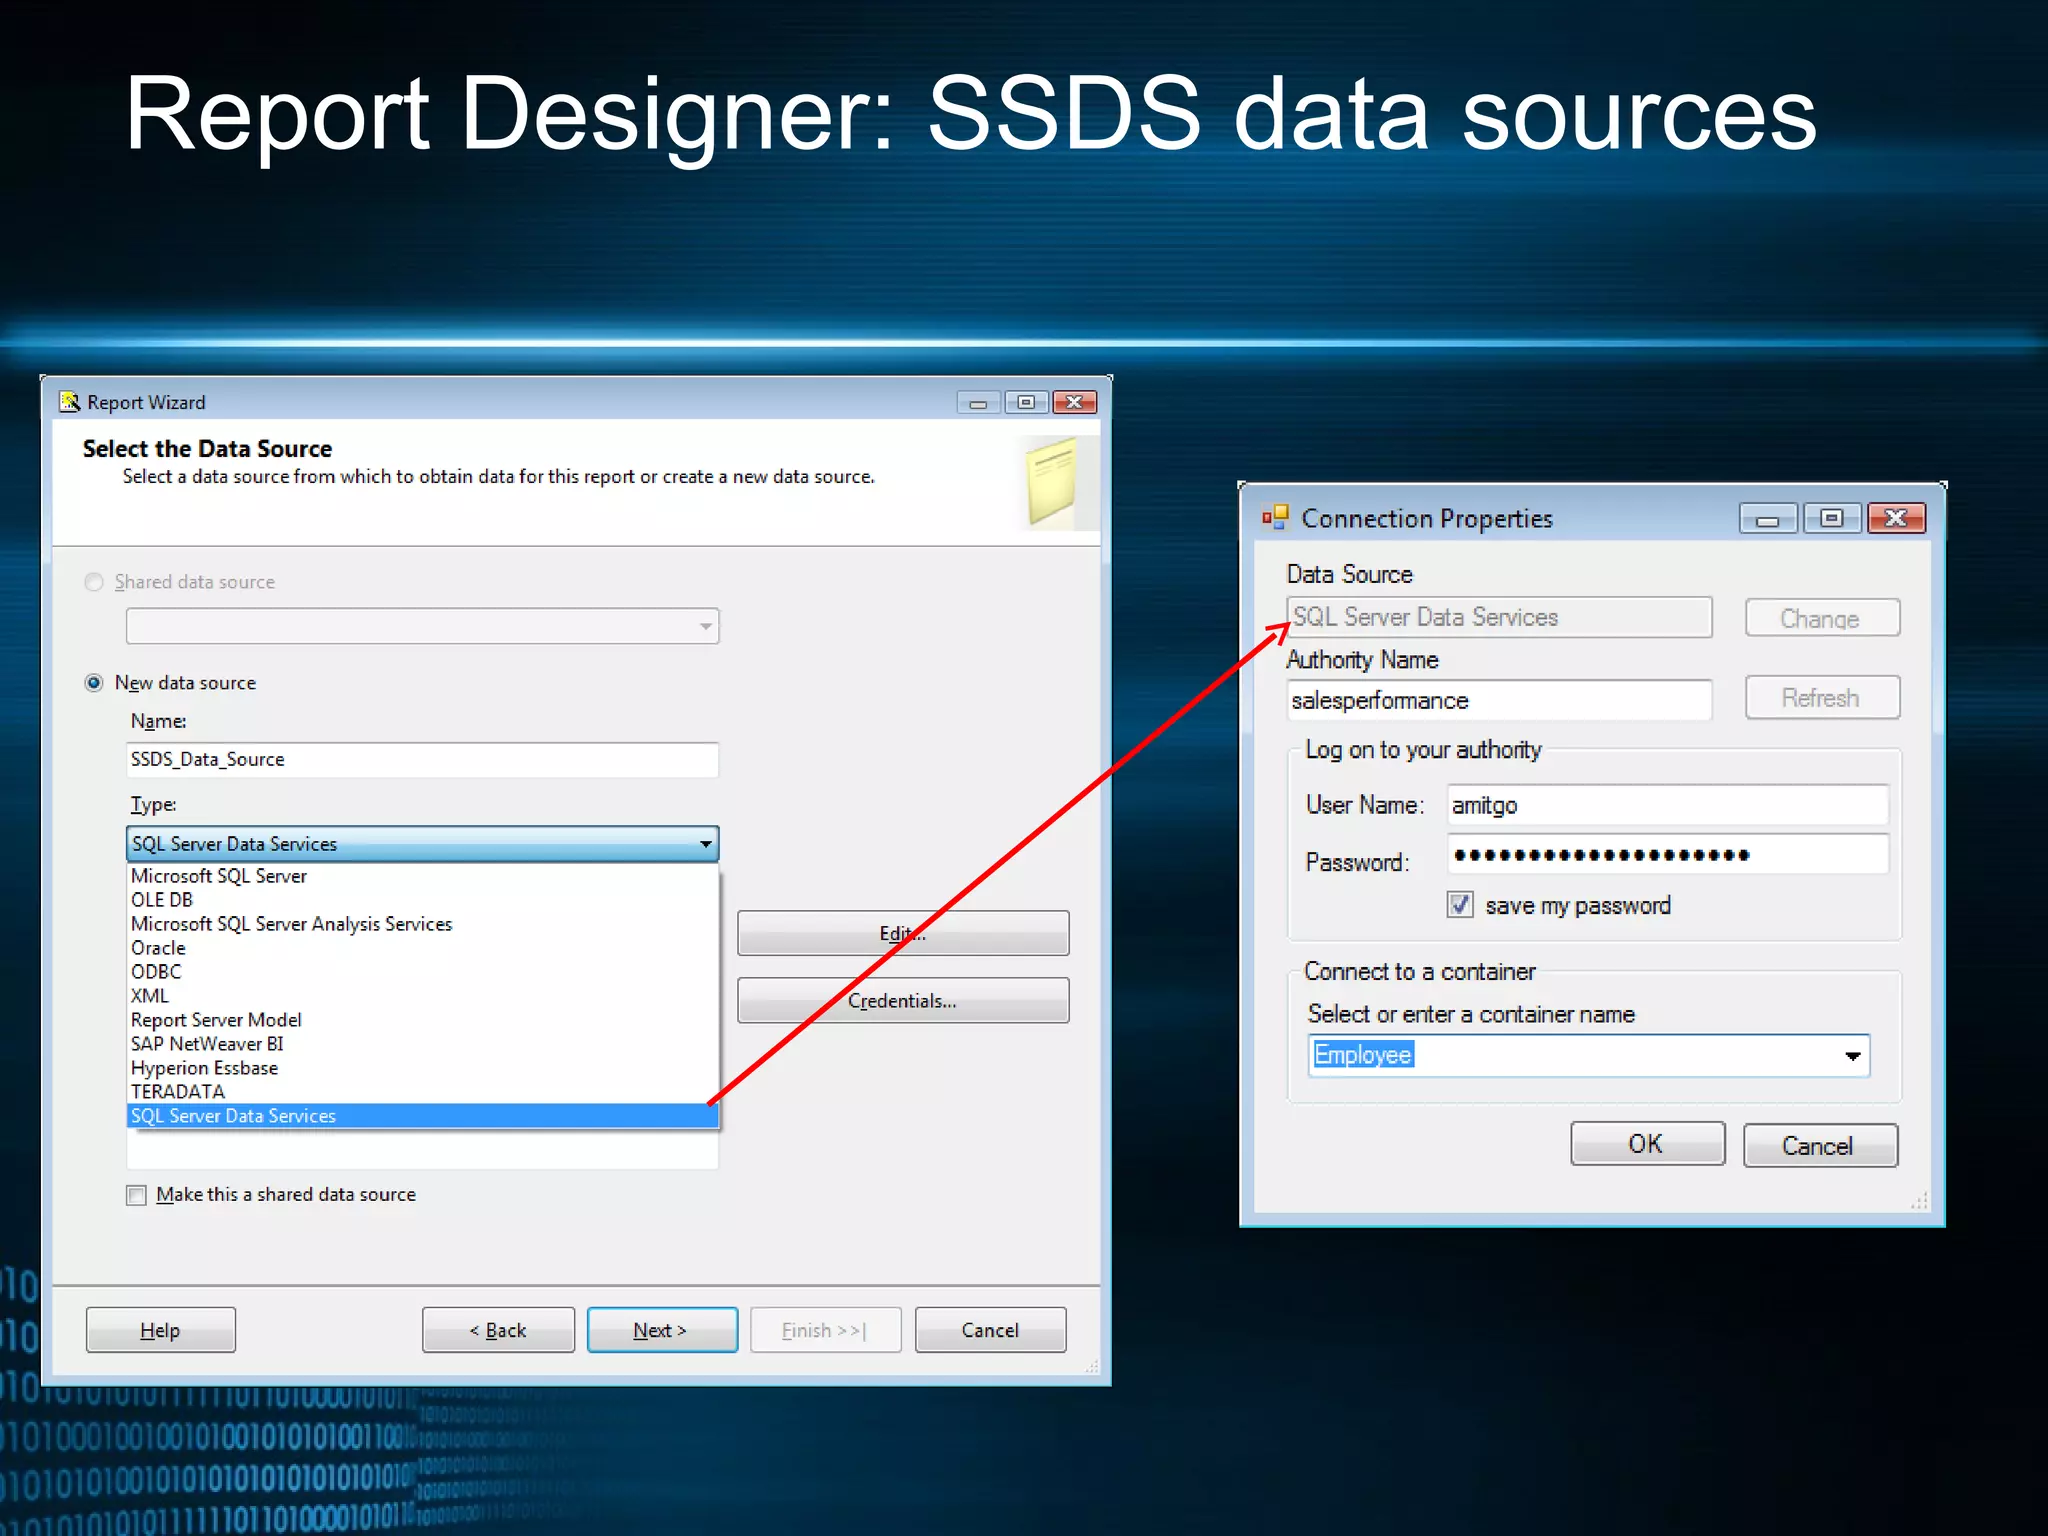Click the yellow notepad wizard image
Viewport: 2048px width, 1536px height.
[x=1053, y=481]
